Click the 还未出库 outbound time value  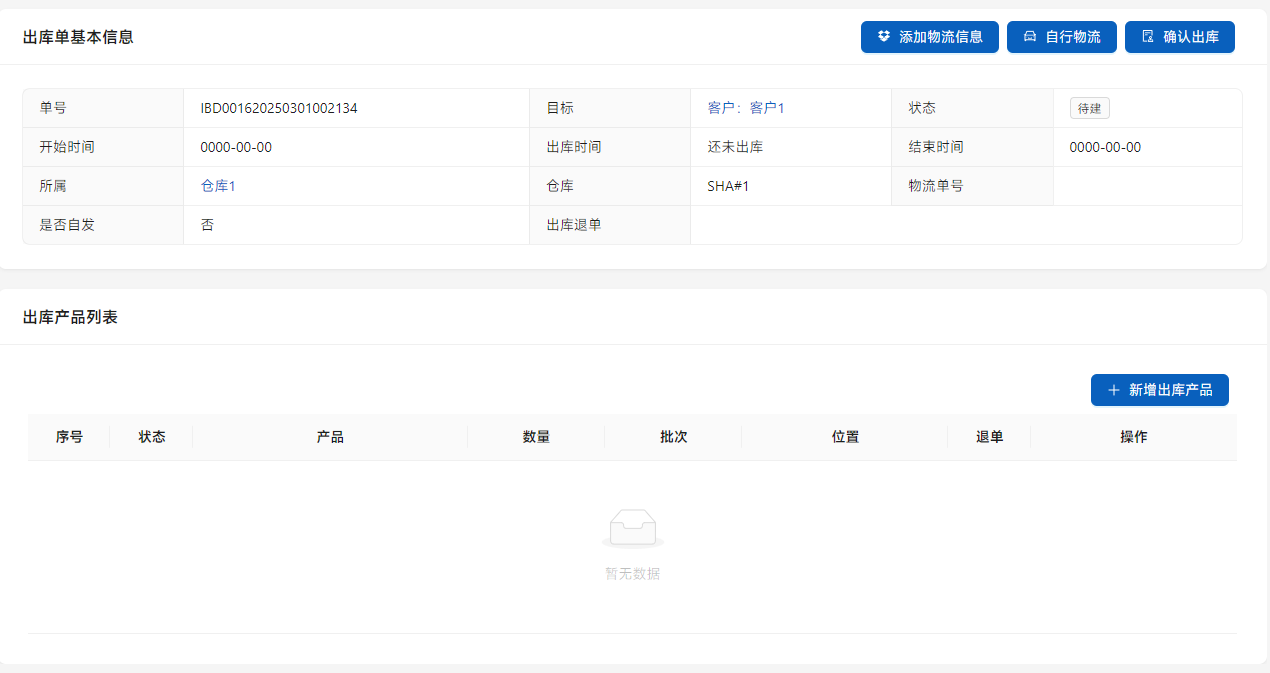tap(735, 147)
